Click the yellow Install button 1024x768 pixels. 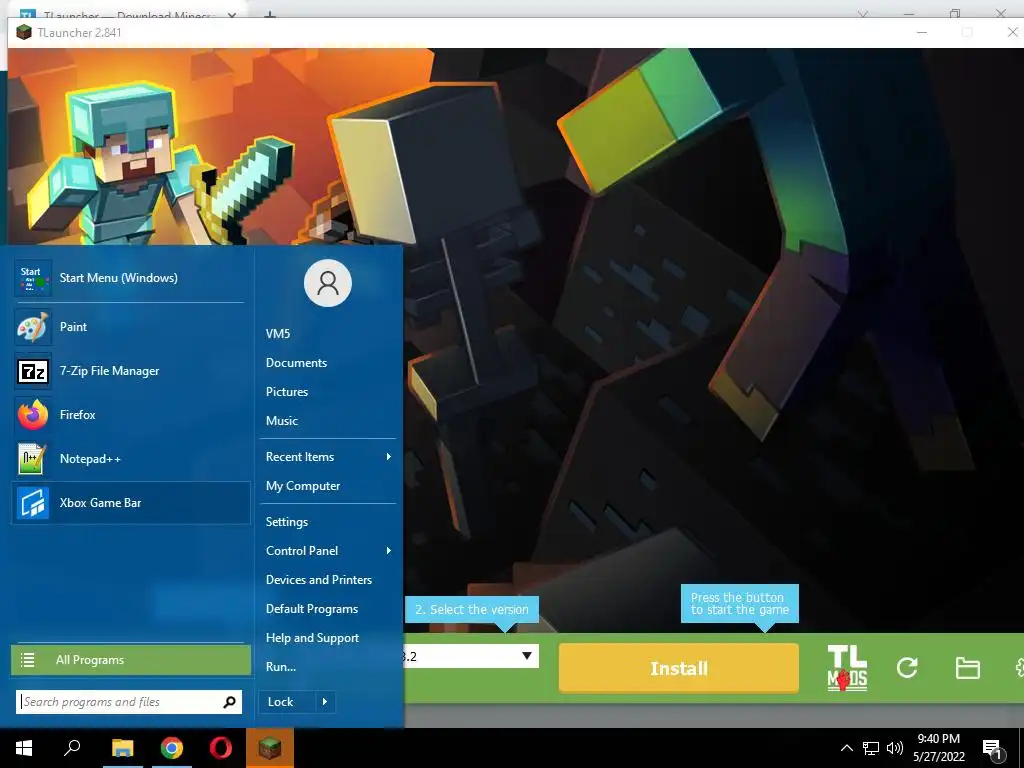click(679, 668)
